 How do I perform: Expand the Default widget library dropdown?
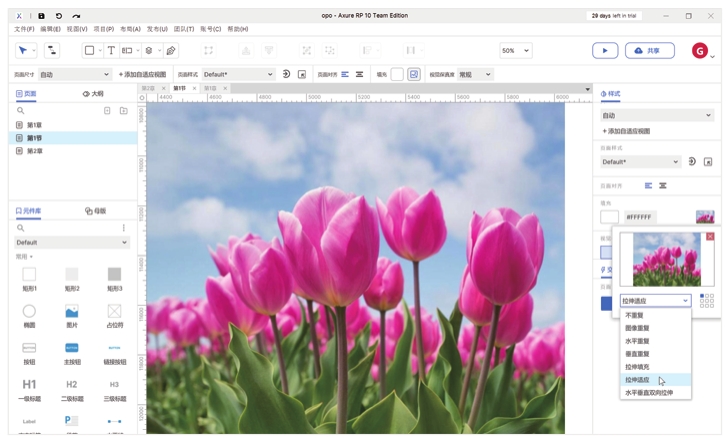coord(72,242)
